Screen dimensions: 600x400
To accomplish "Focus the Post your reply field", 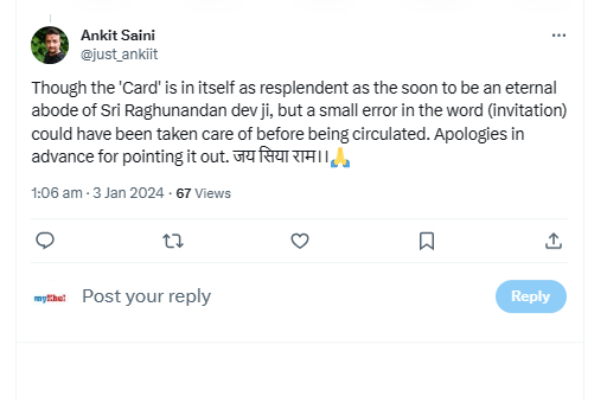I will pyautogui.click(x=270, y=296).
